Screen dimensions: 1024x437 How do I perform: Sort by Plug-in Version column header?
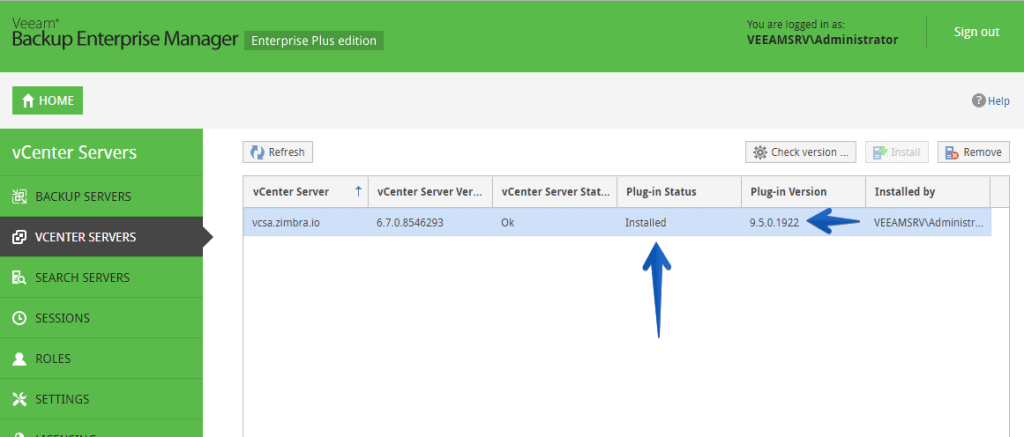804,192
